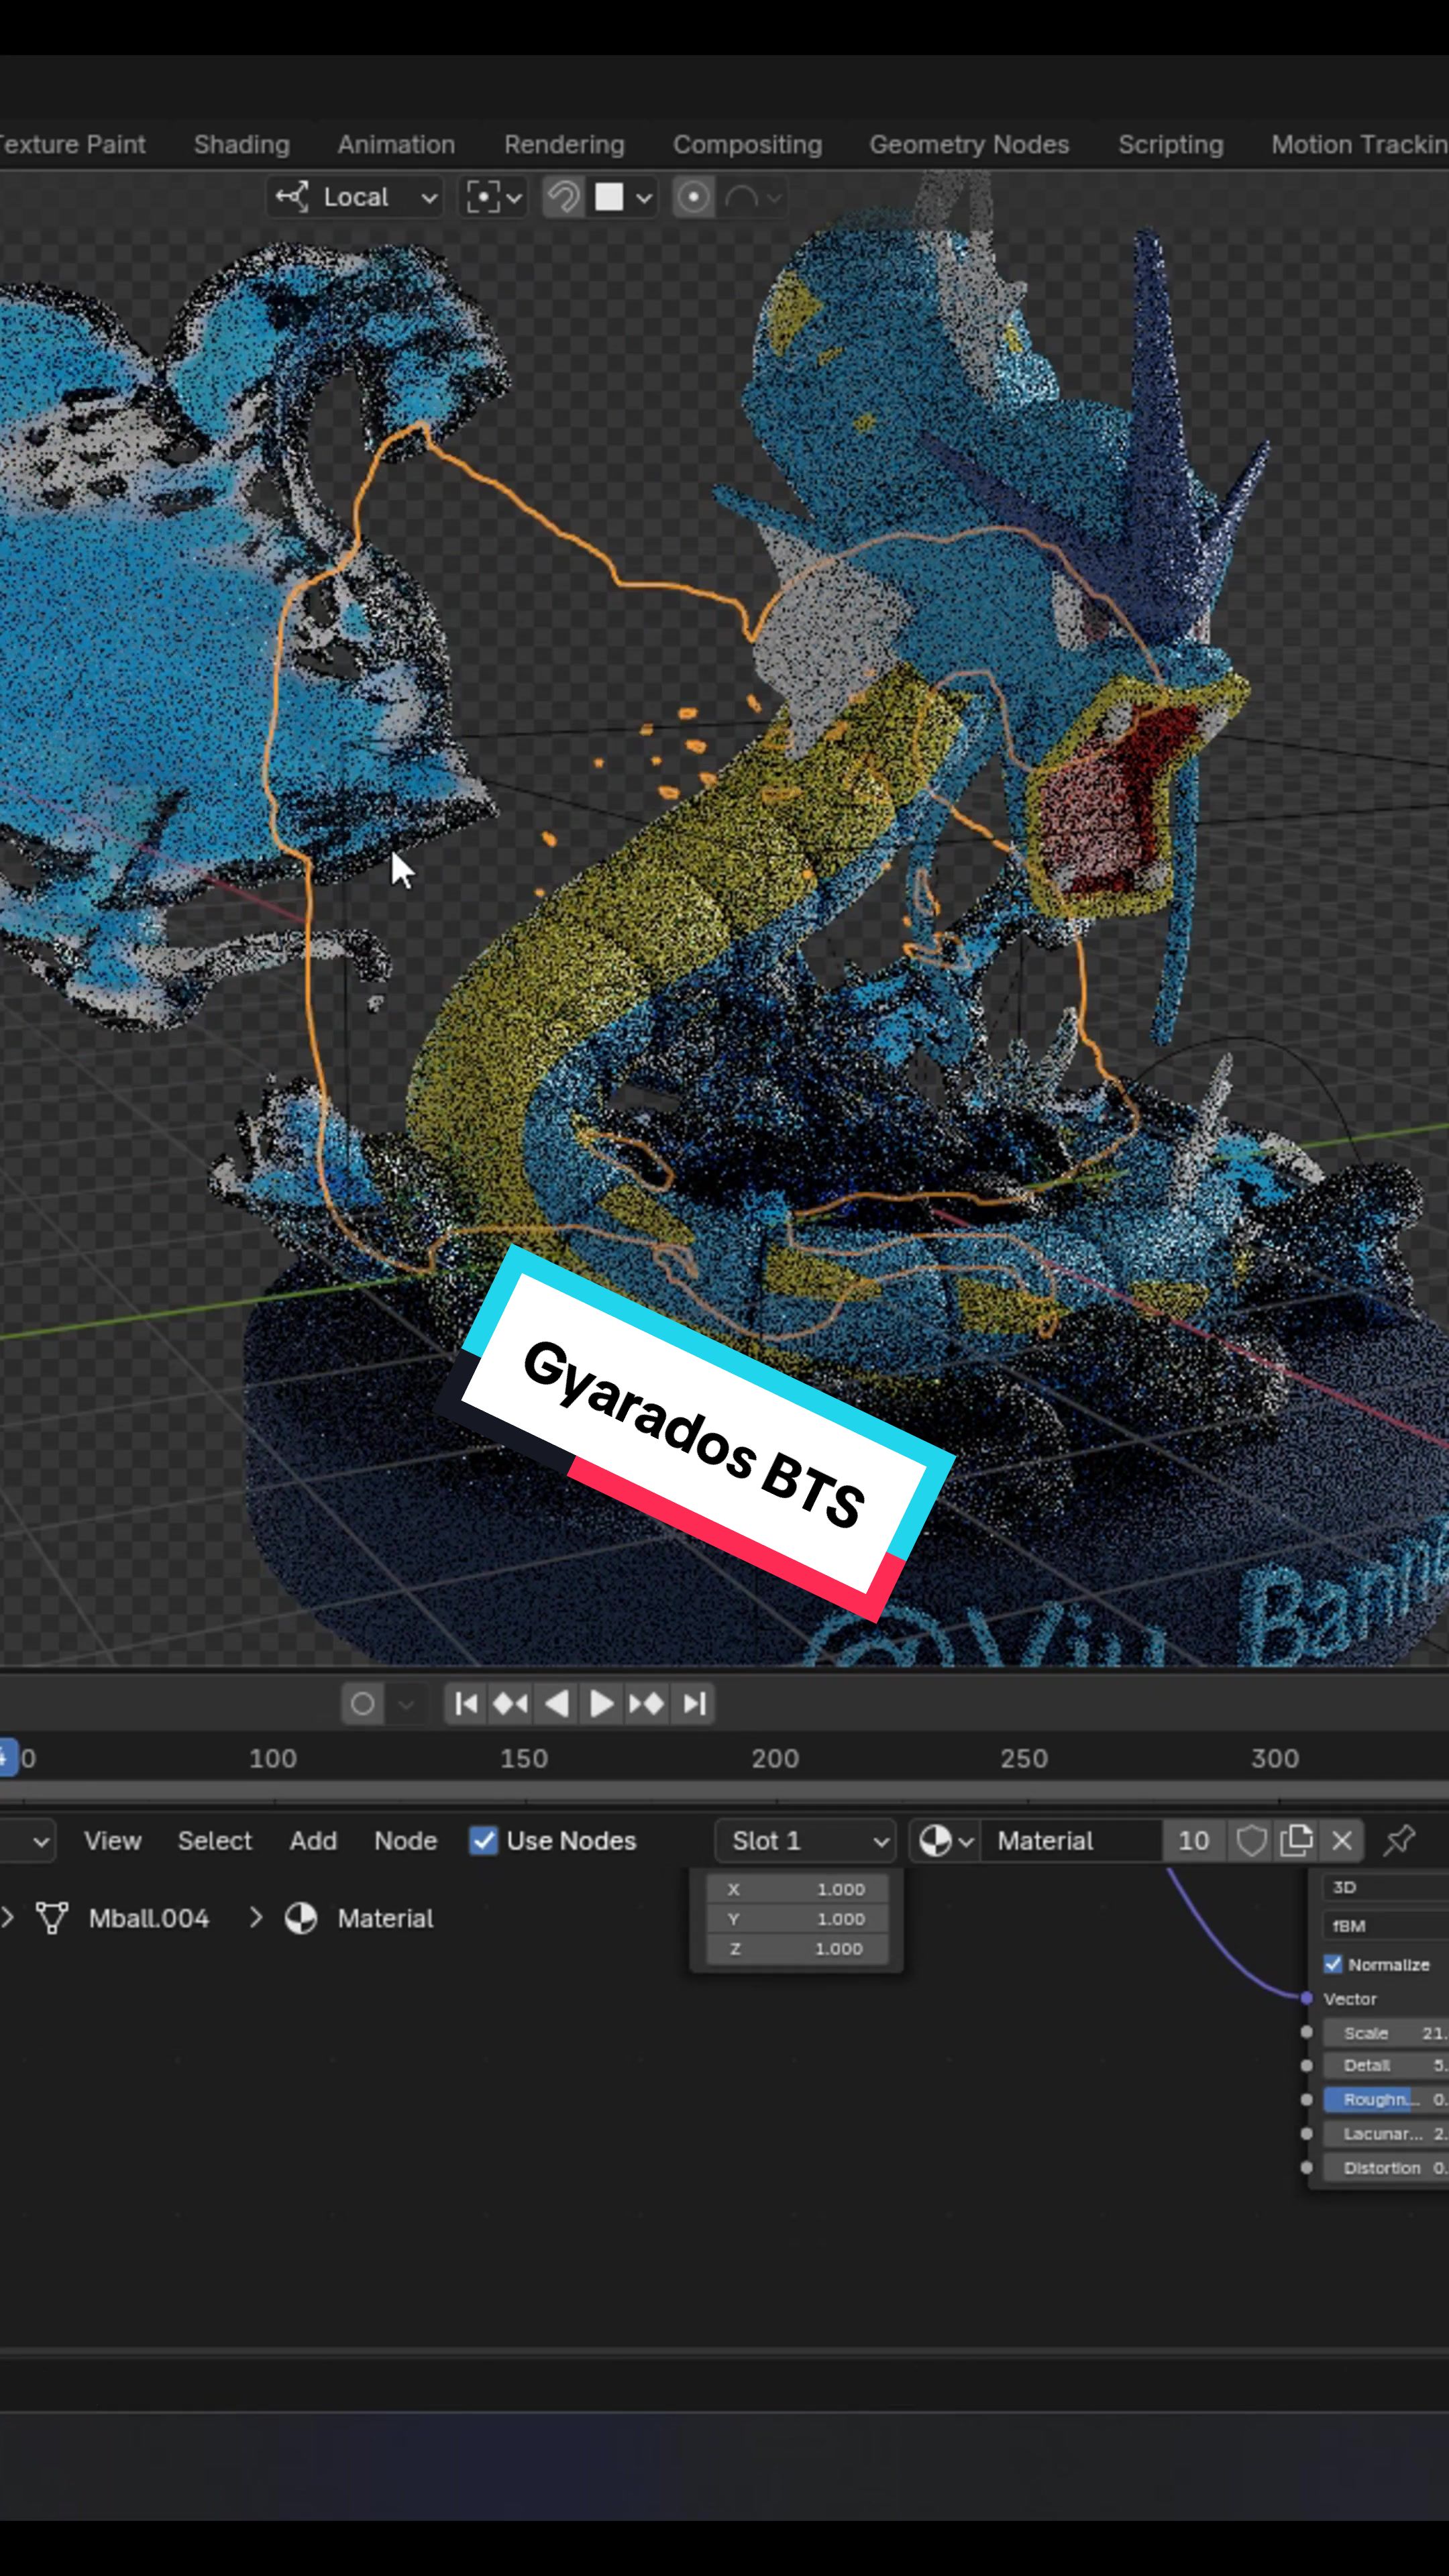Open the 3D dimensions dropdown on noise node

click(1386, 1887)
